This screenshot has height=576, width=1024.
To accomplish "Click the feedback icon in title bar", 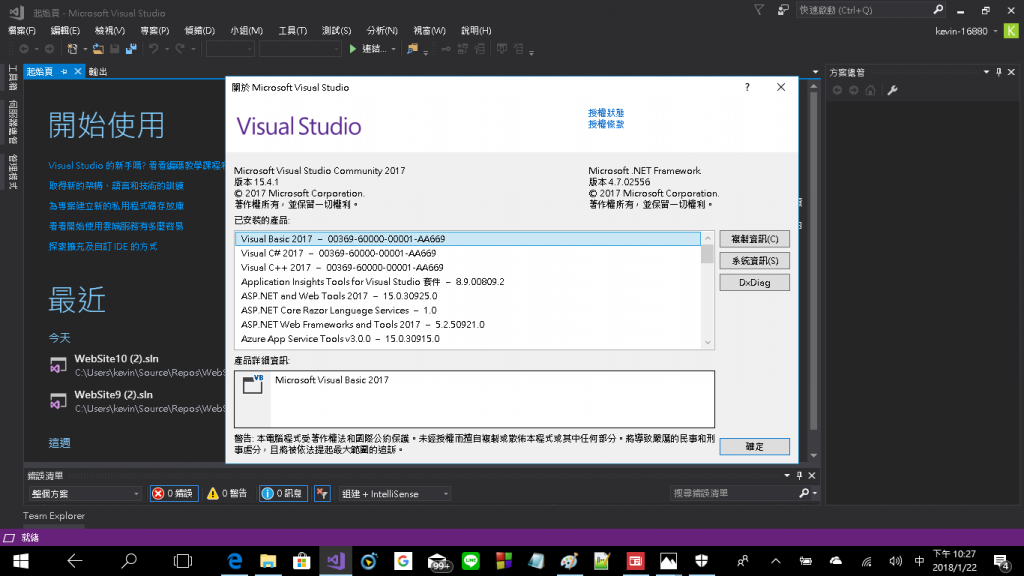I will tap(783, 10).
